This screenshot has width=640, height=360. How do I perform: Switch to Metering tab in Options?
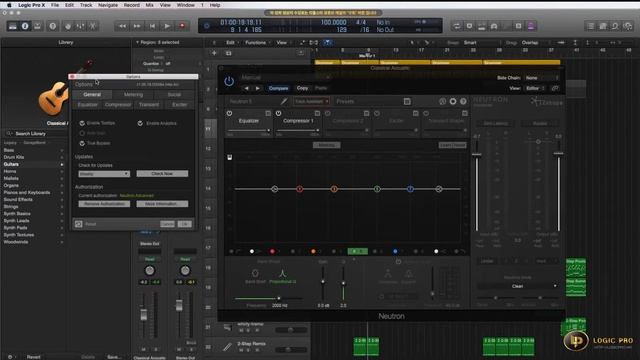(x=133, y=94)
